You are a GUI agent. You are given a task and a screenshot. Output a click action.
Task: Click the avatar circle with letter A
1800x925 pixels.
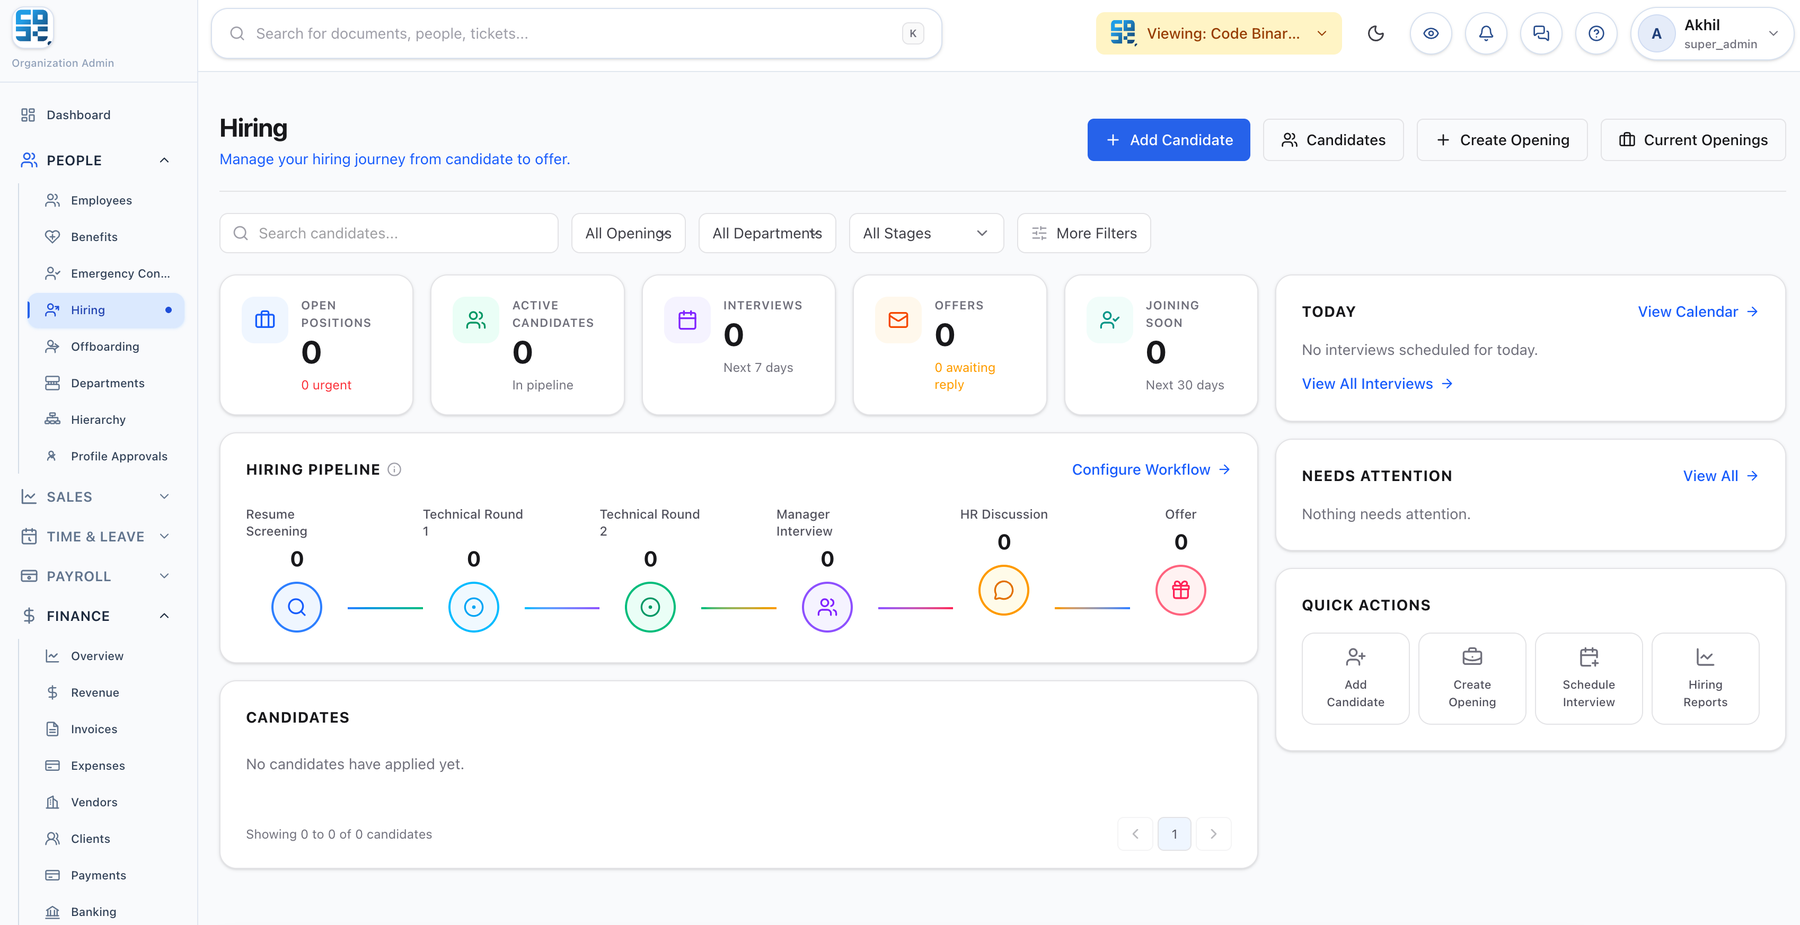click(x=1657, y=33)
